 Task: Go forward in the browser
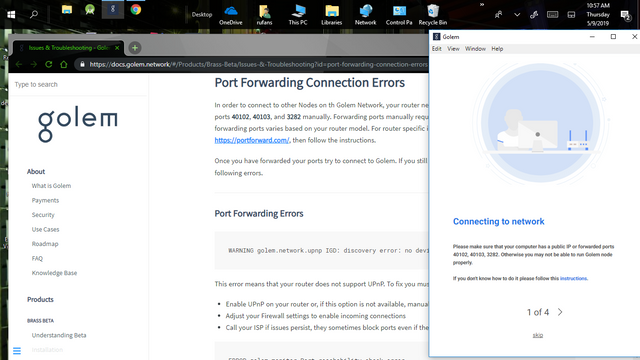point(33,64)
